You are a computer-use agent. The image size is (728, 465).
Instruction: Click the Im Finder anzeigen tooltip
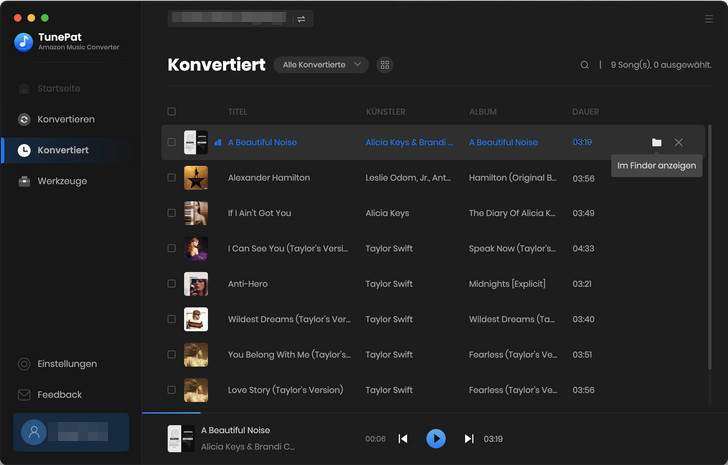coord(656,166)
